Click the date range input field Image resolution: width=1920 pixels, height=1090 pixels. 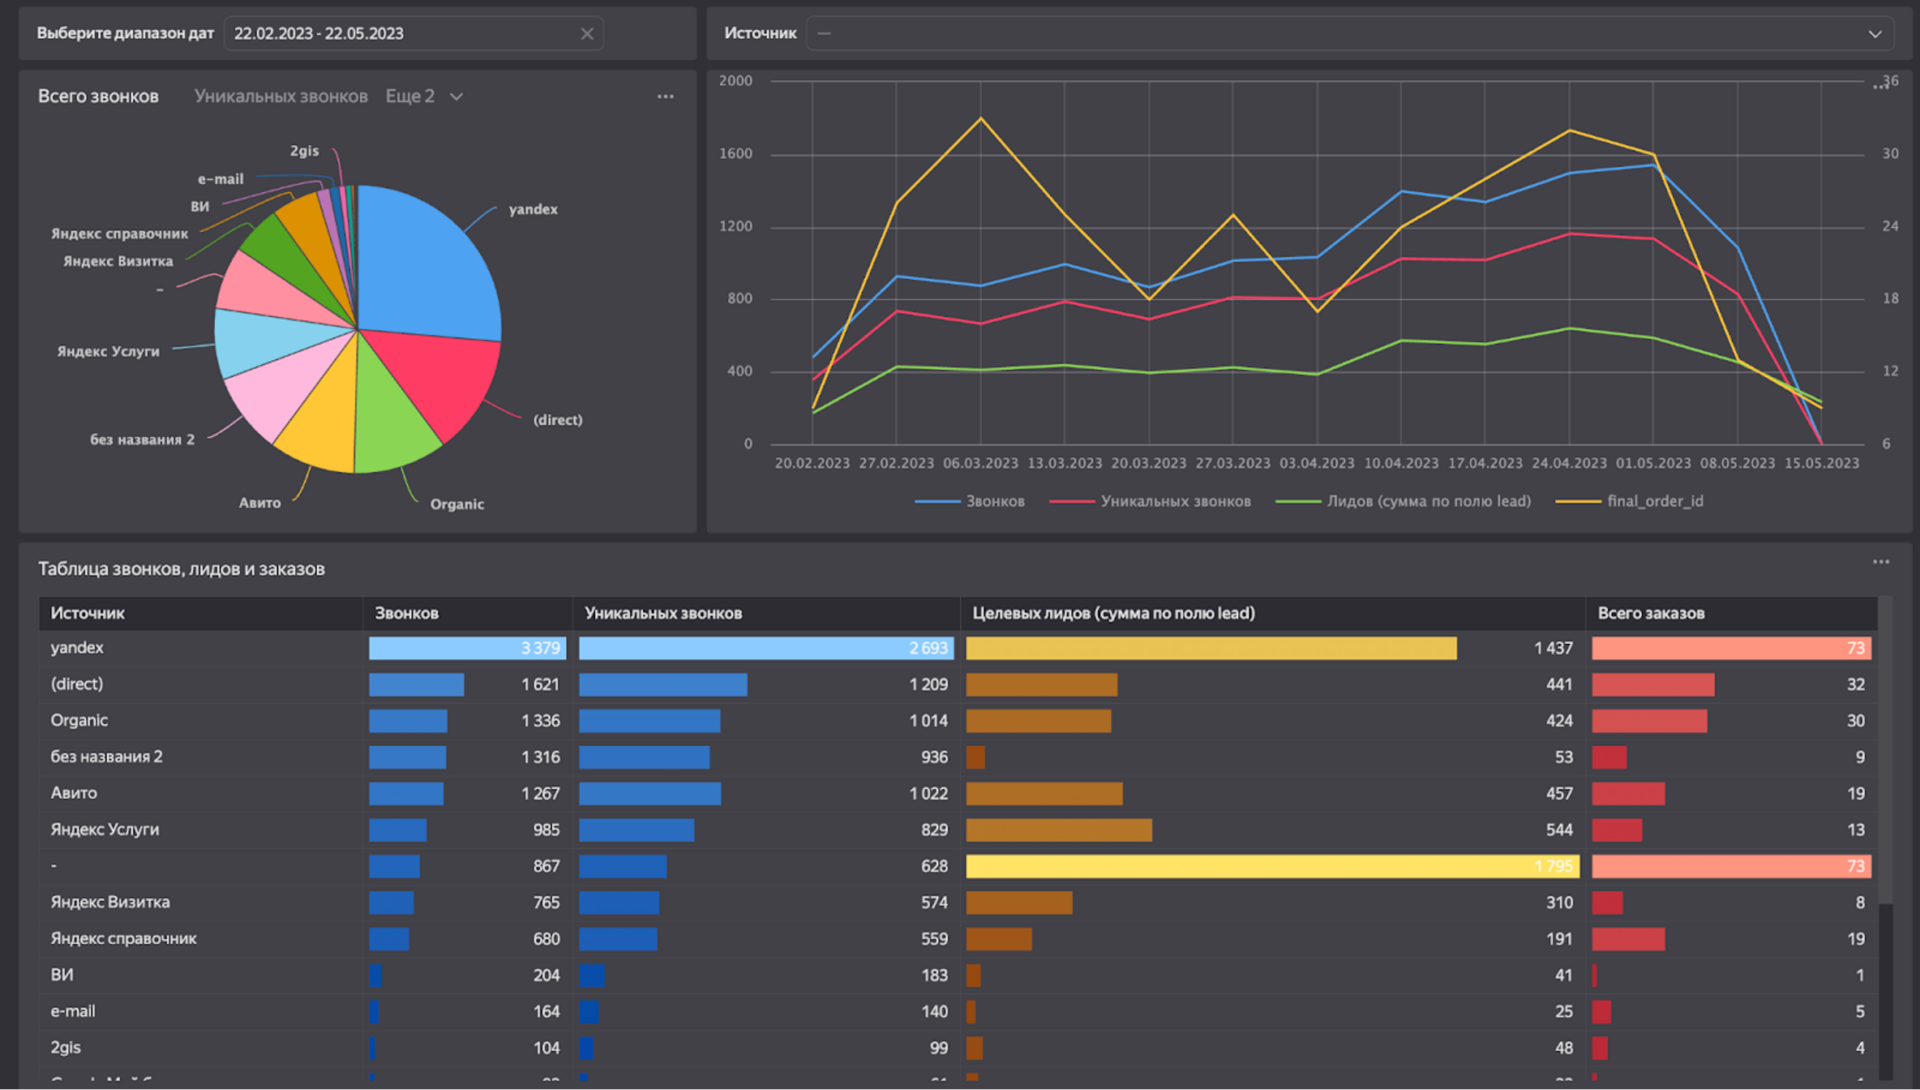pyautogui.click(x=413, y=34)
